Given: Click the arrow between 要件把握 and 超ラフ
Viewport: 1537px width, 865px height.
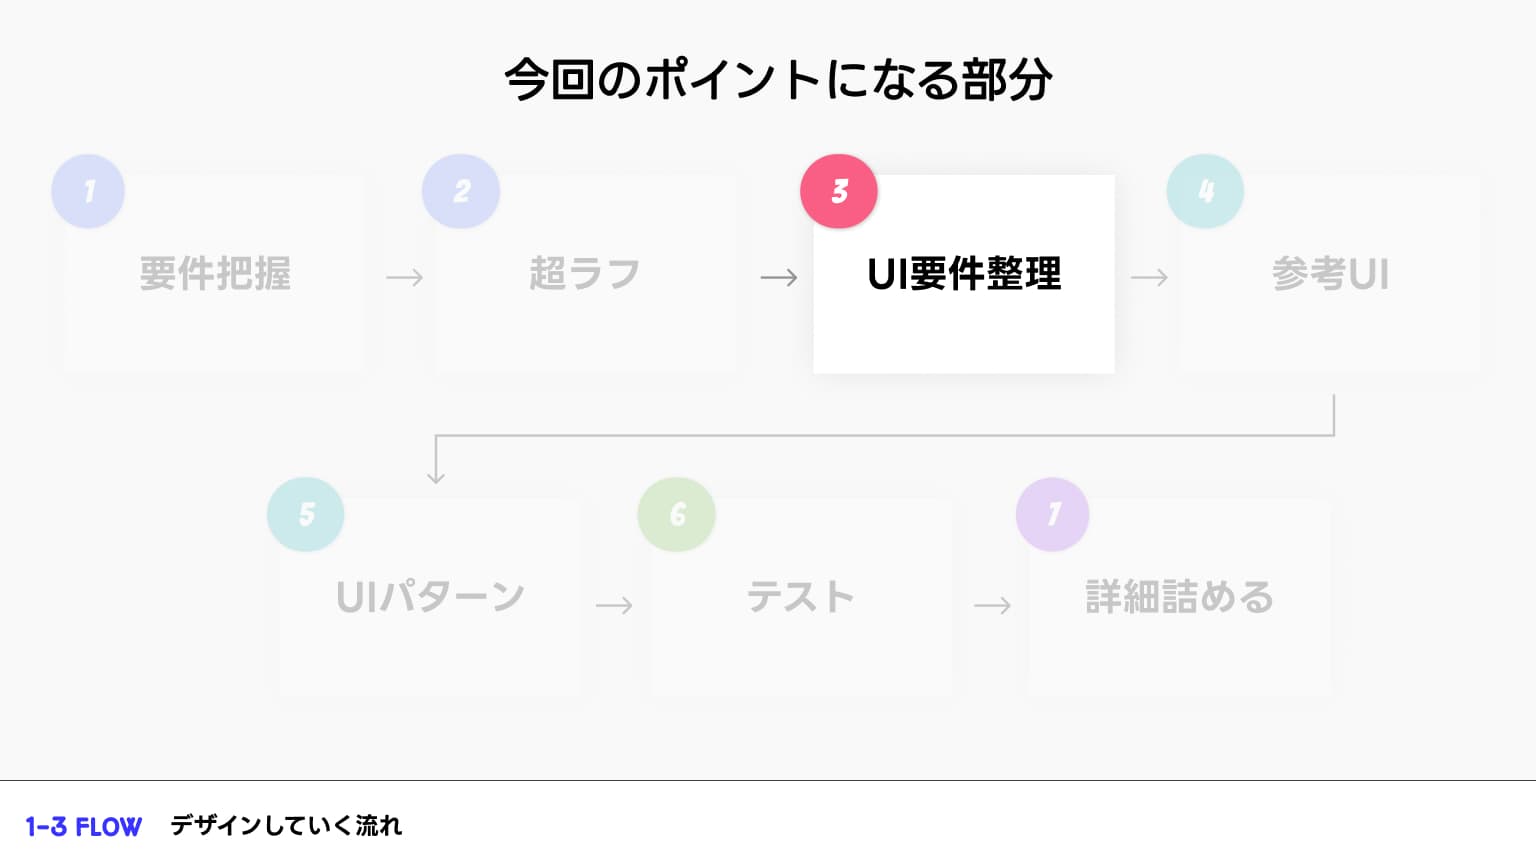Looking at the screenshot, I should pos(405,277).
